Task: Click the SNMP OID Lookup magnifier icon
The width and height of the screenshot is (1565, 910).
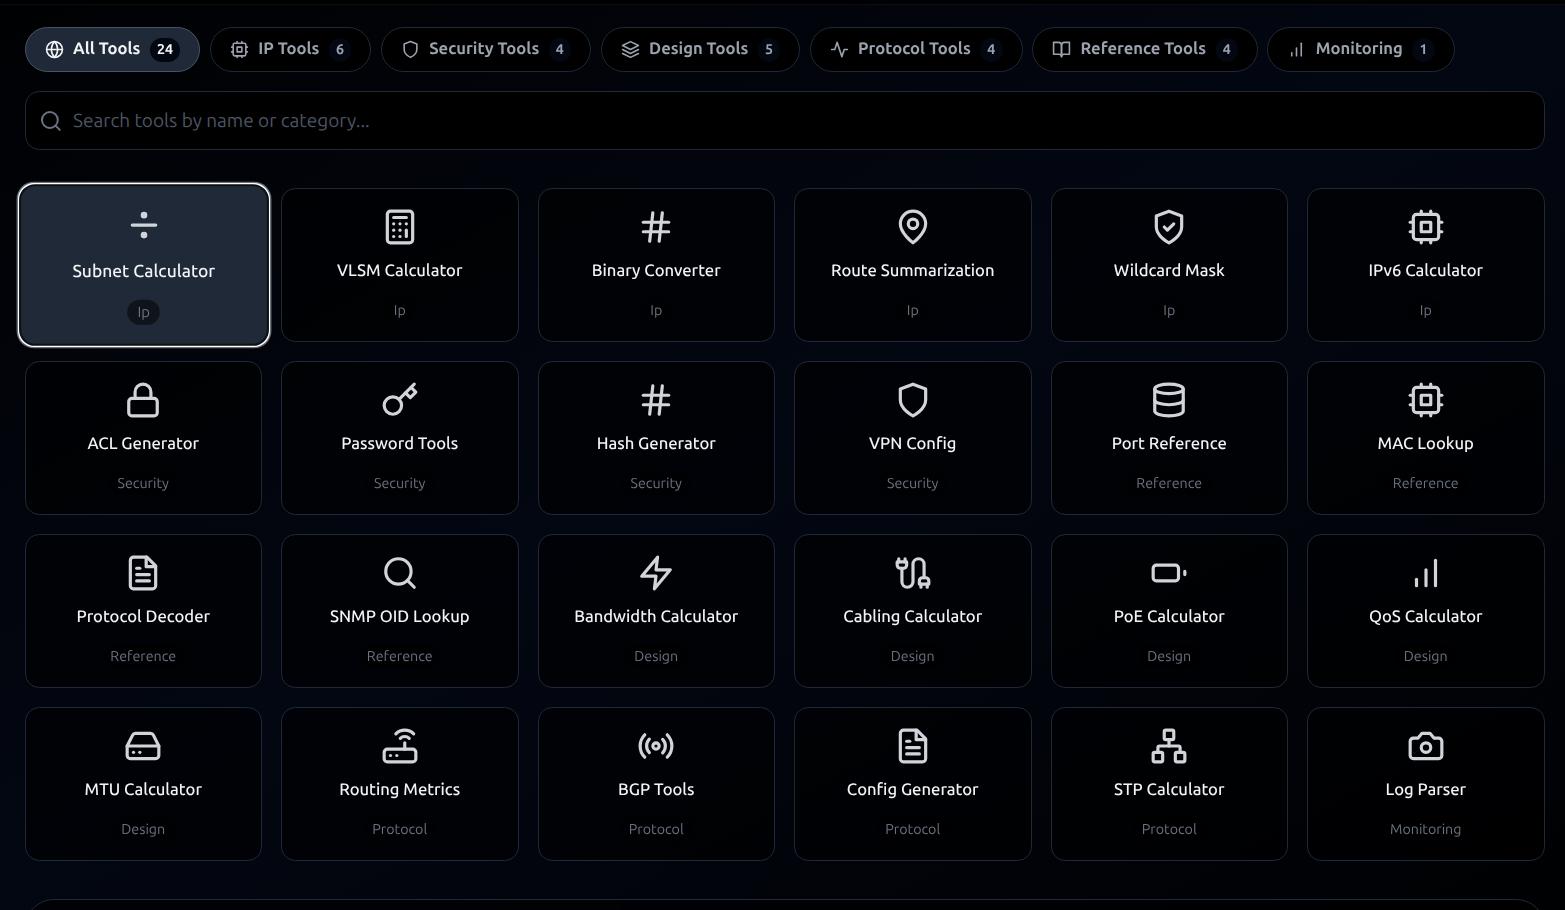Action: (x=399, y=573)
